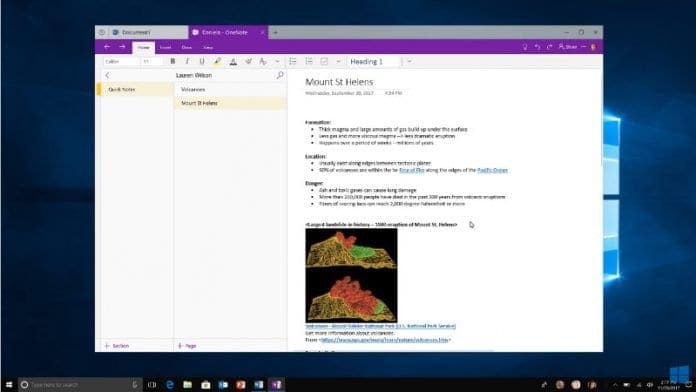
Task: Click the lightbulb Tell Me icon
Action: tap(525, 47)
